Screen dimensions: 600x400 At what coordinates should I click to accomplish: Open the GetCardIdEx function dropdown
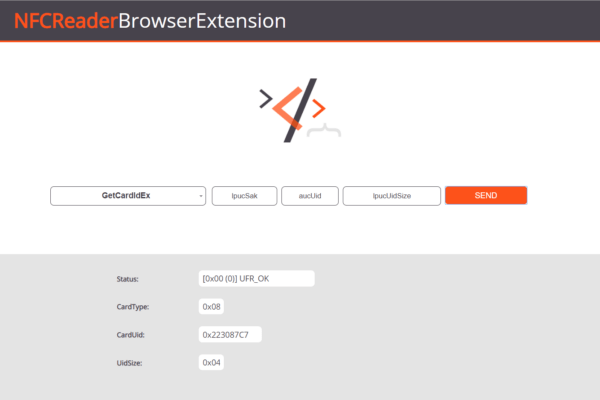[128, 196]
